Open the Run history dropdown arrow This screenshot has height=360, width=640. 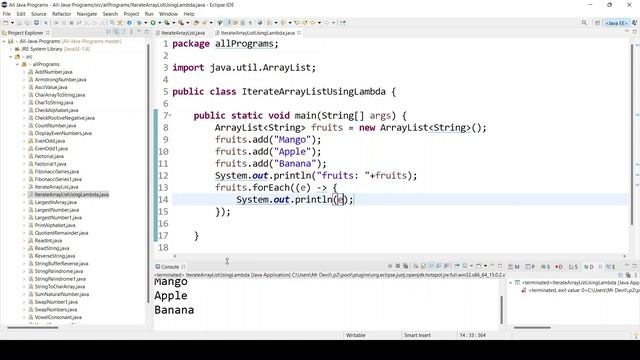coord(159,23)
